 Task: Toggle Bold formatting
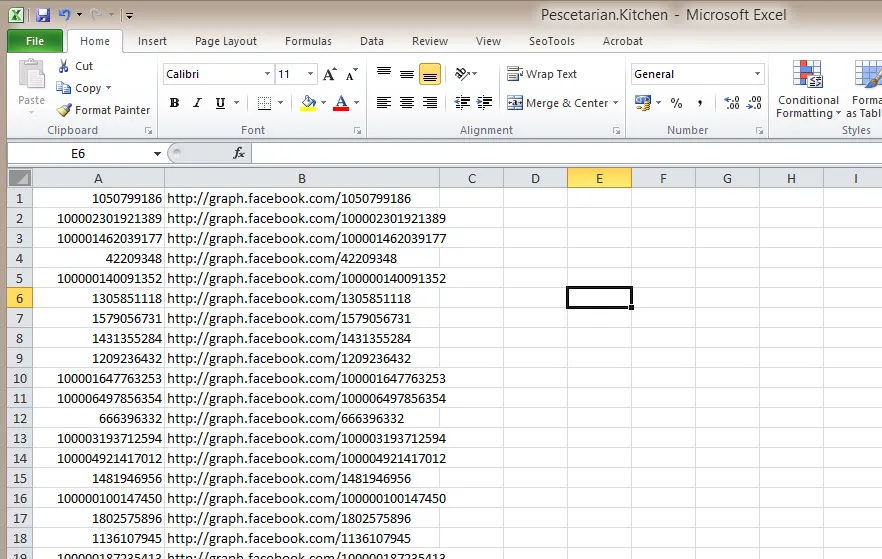click(x=174, y=103)
